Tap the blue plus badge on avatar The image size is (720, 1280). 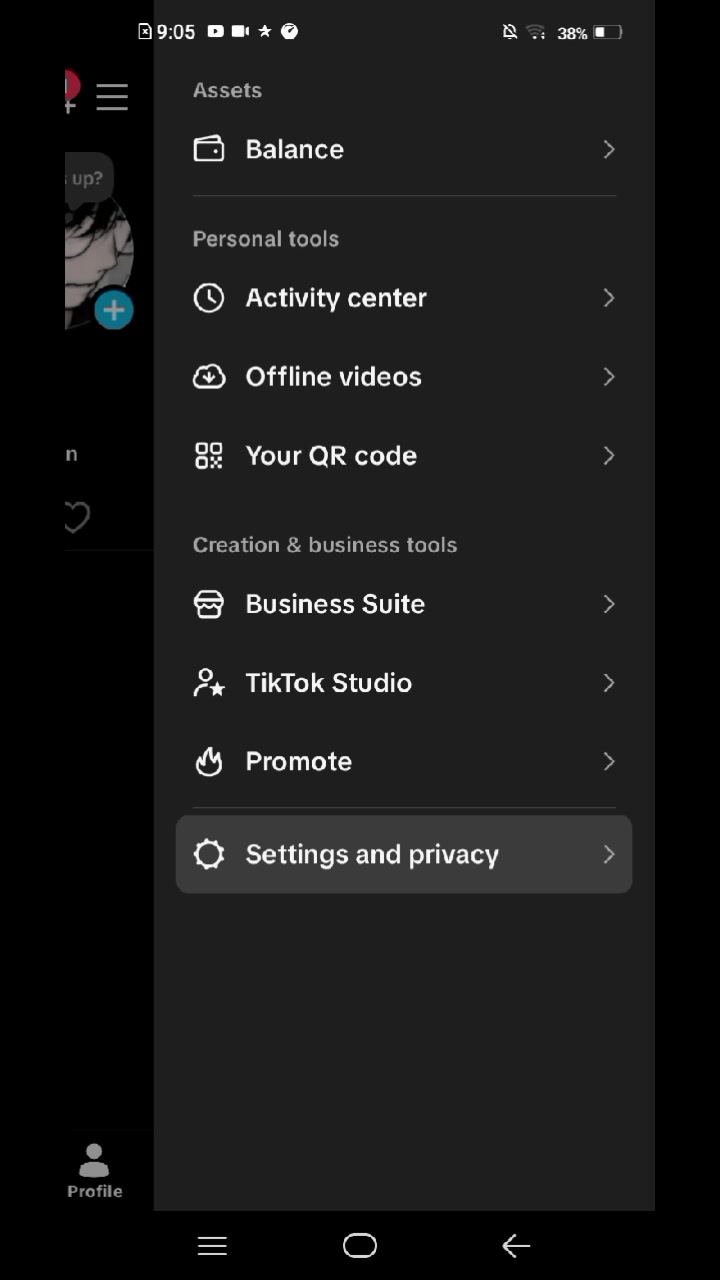tap(114, 310)
